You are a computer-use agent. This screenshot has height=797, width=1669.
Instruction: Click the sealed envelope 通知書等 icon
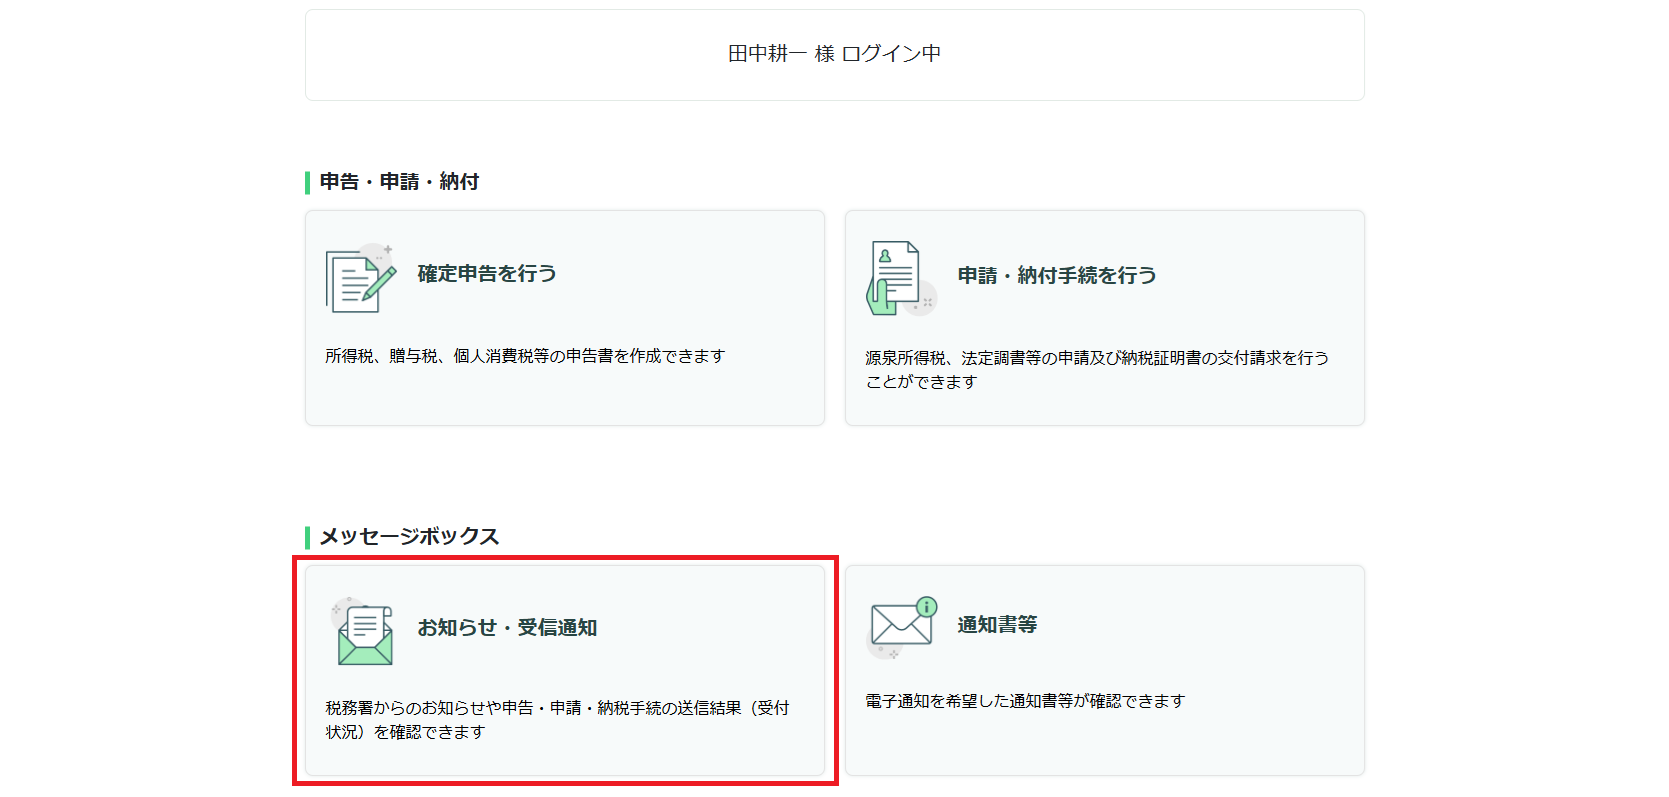(900, 626)
